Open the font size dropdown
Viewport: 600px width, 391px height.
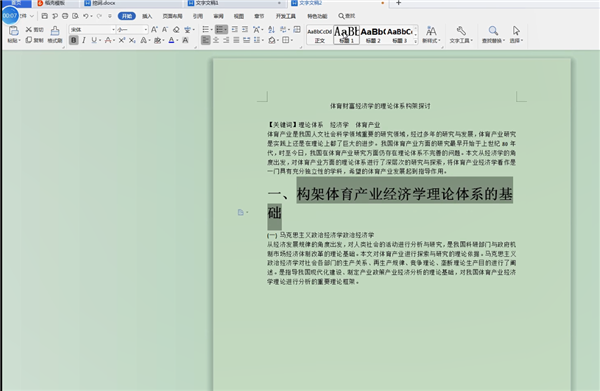click(146, 29)
